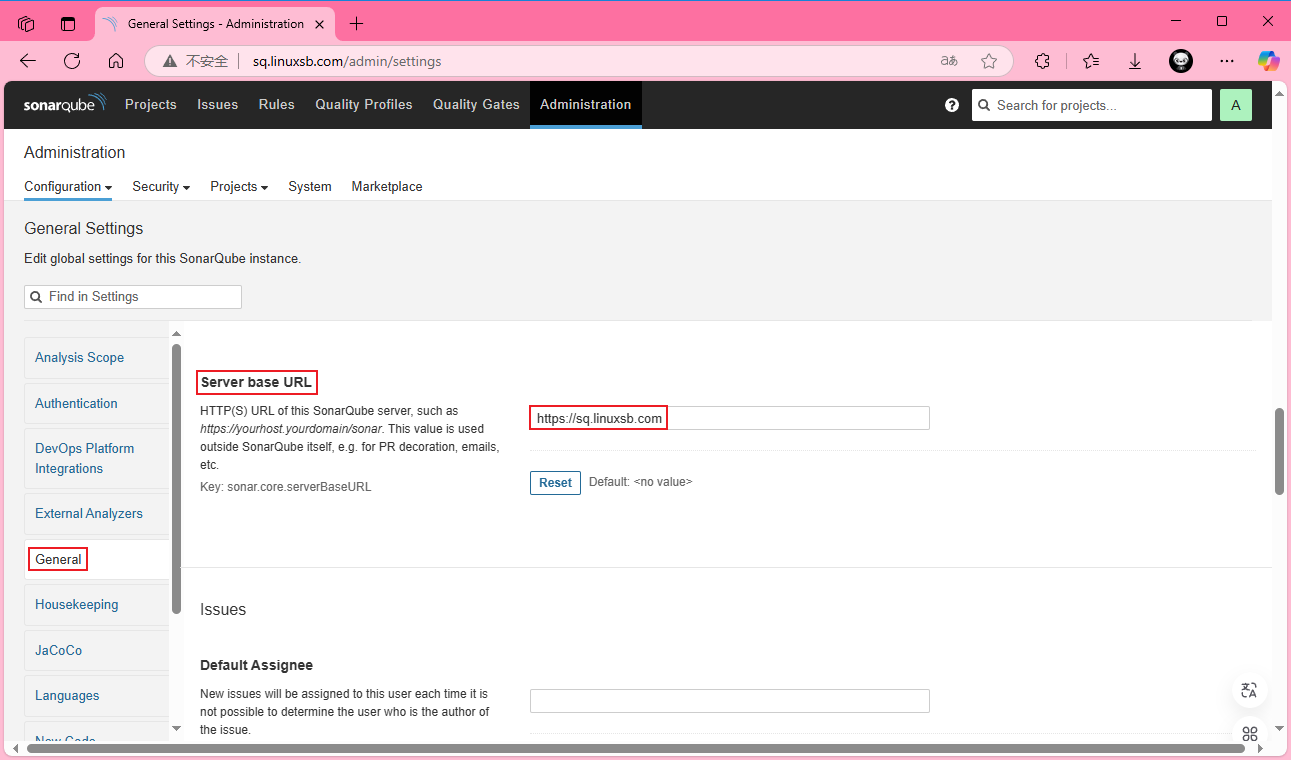Open Issues in top navigation
Viewport: 1291px width, 760px height.
pyautogui.click(x=217, y=104)
